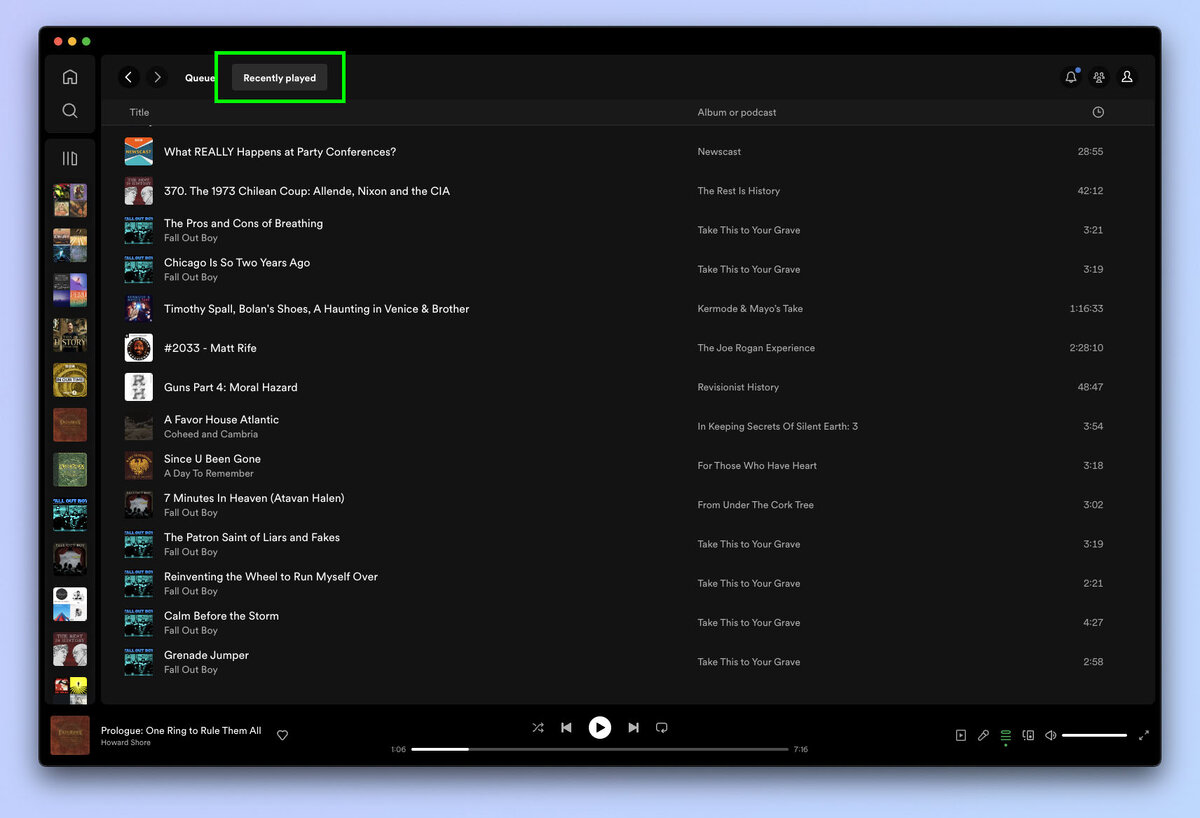Open Guns Part 4: Moral Hazard cover

tap(139, 387)
